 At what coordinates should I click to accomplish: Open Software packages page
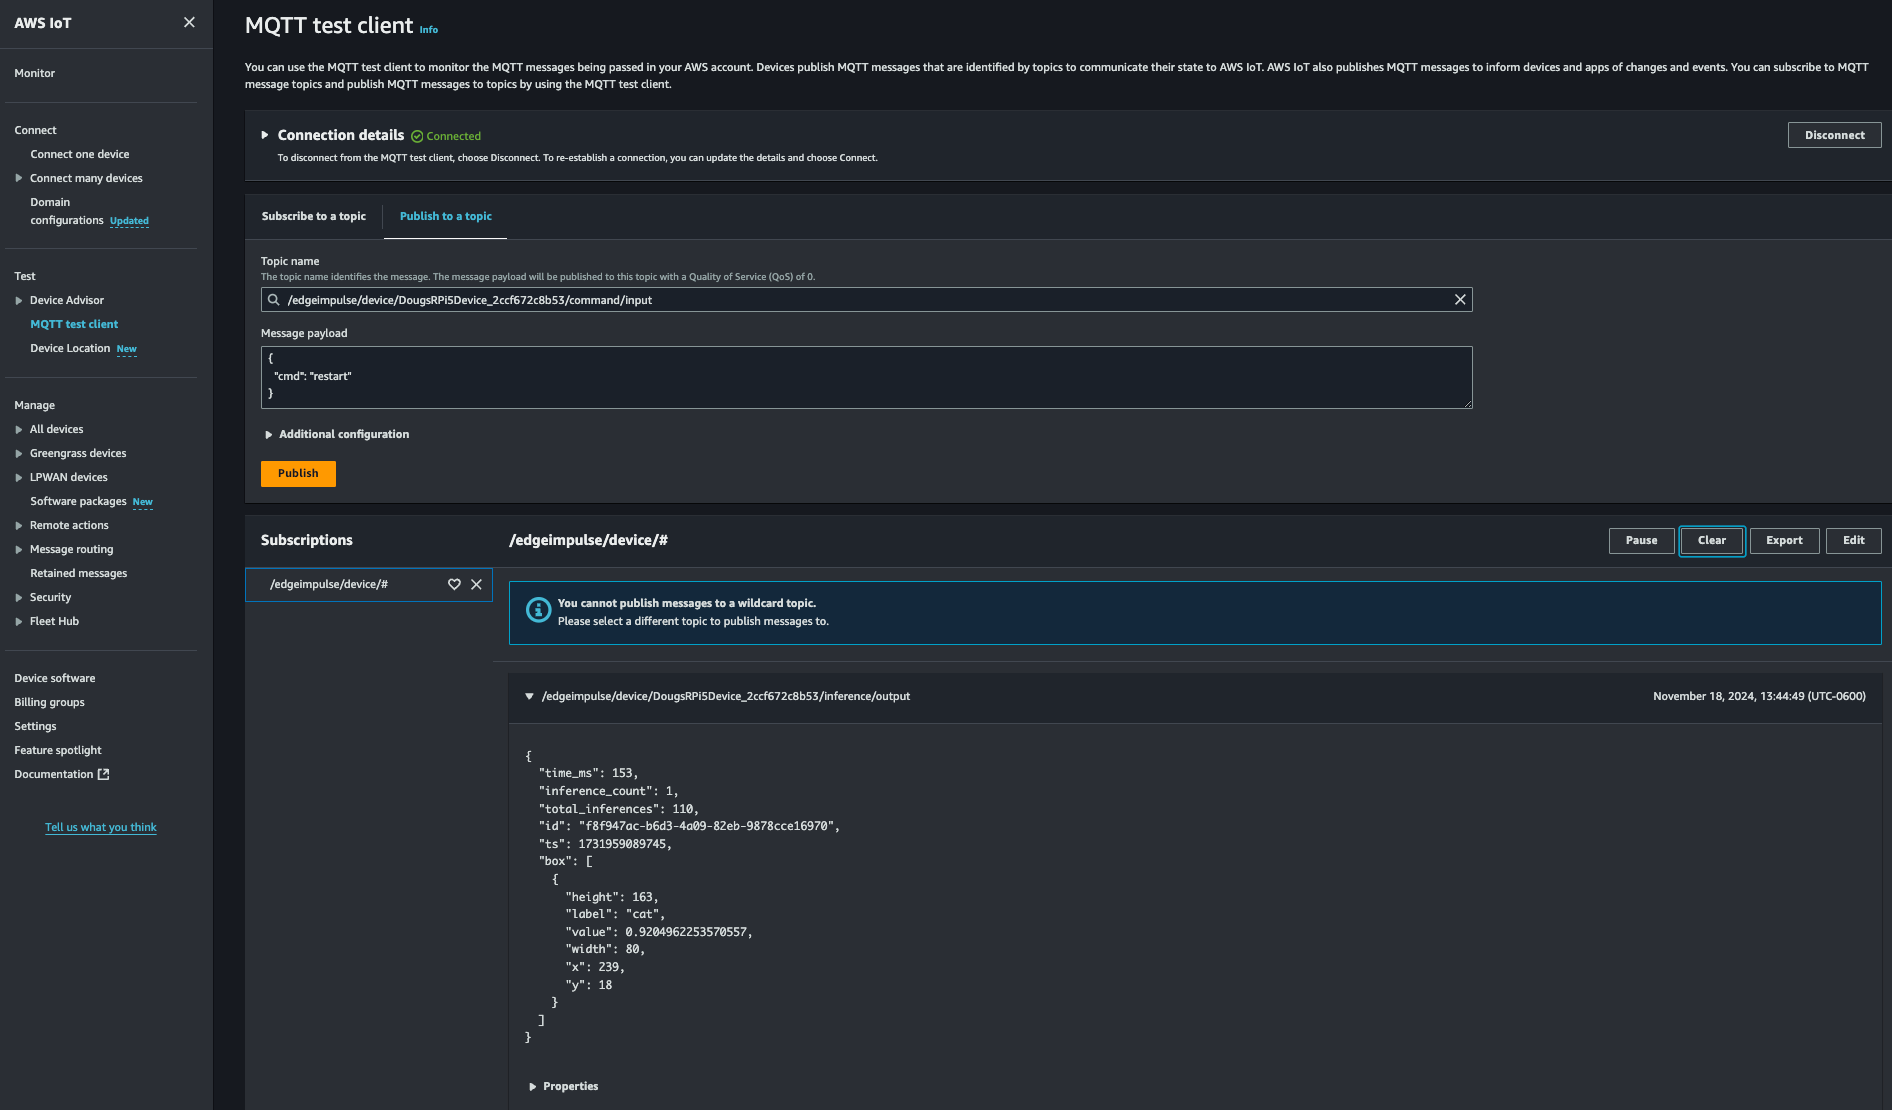78,501
